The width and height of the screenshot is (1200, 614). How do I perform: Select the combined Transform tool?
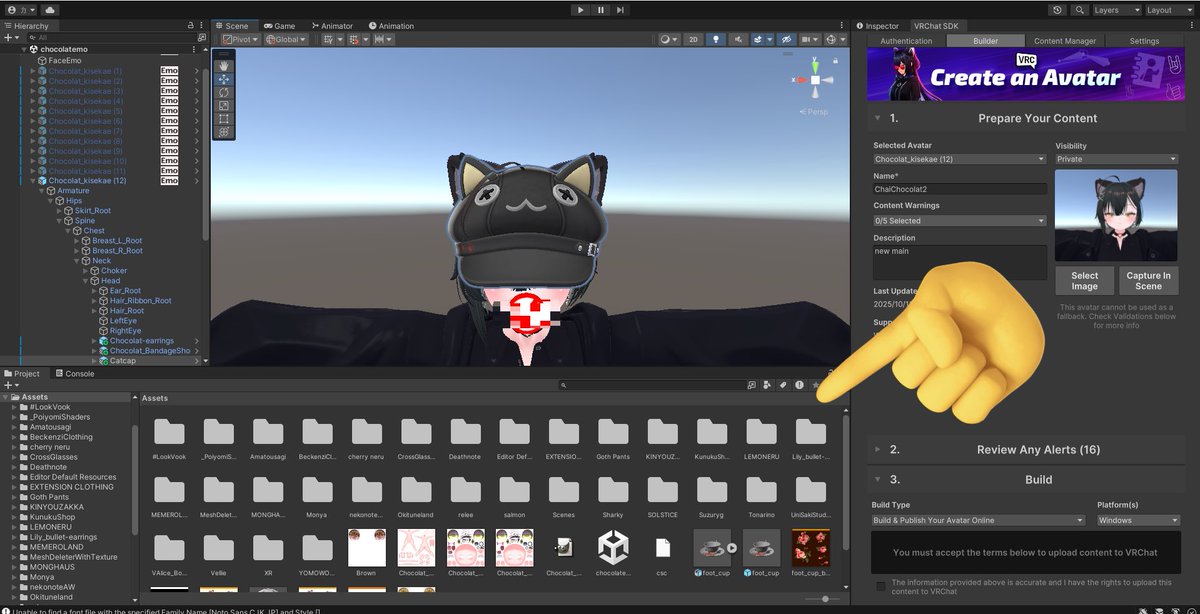pos(224,131)
